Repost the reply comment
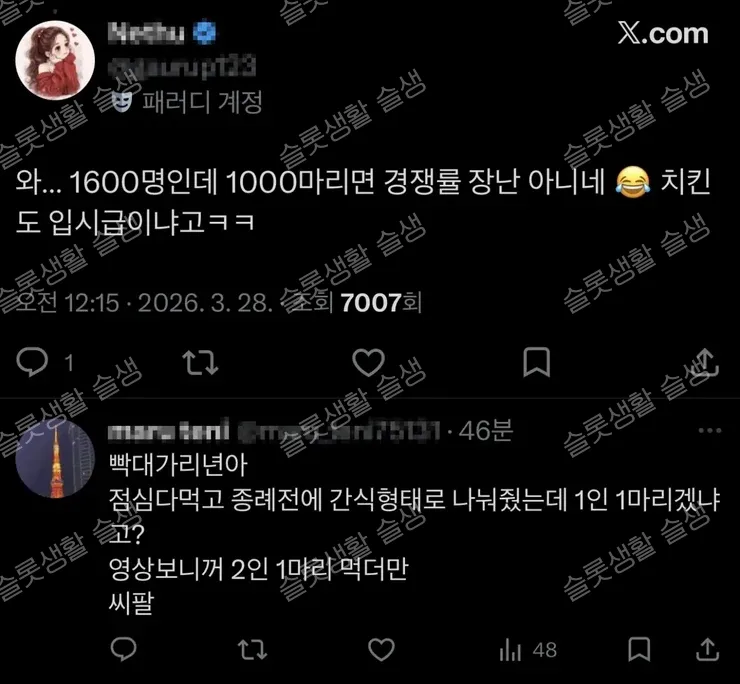This screenshot has height=684, width=740. 252,649
